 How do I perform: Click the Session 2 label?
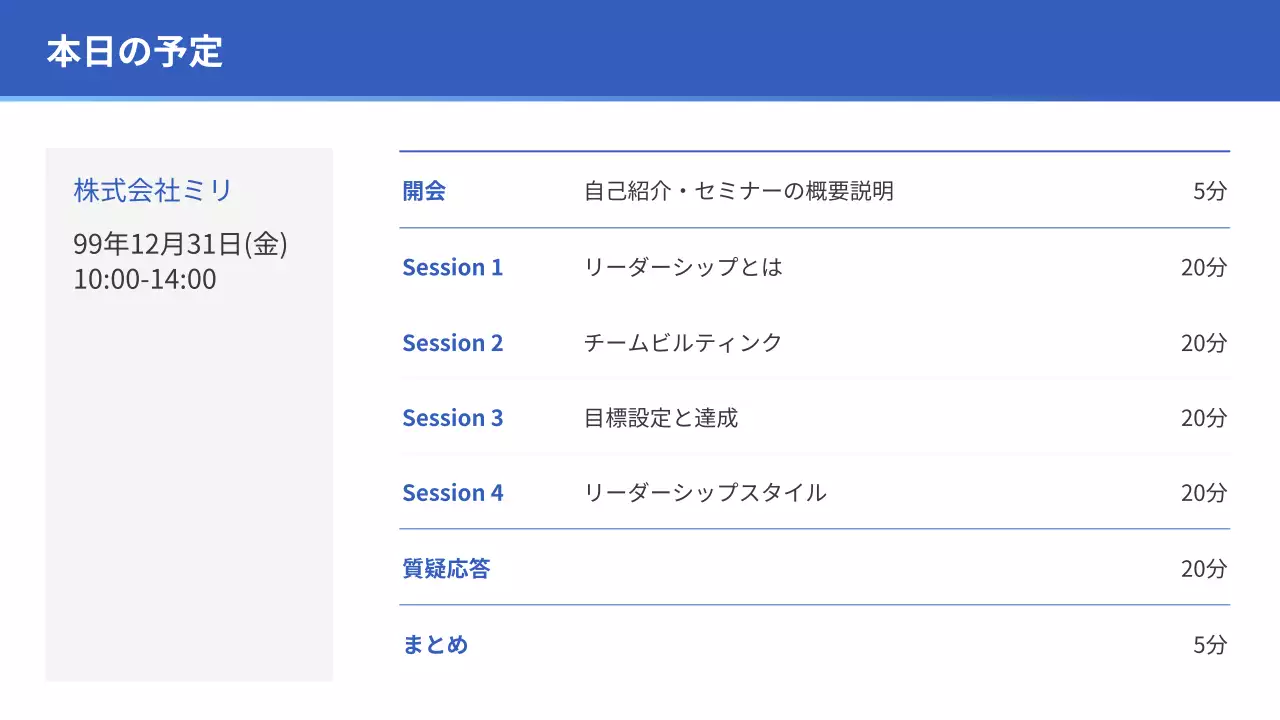point(452,343)
